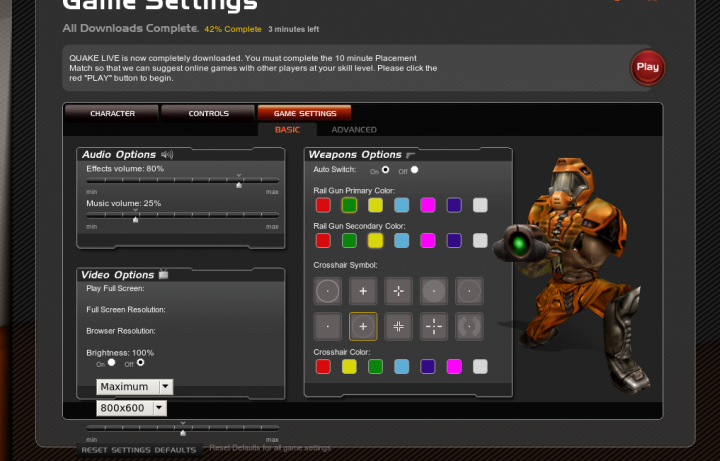The image size is (720, 461).
Task: Set Crosshair Color to light blue
Action: click(x=402, y=366)
